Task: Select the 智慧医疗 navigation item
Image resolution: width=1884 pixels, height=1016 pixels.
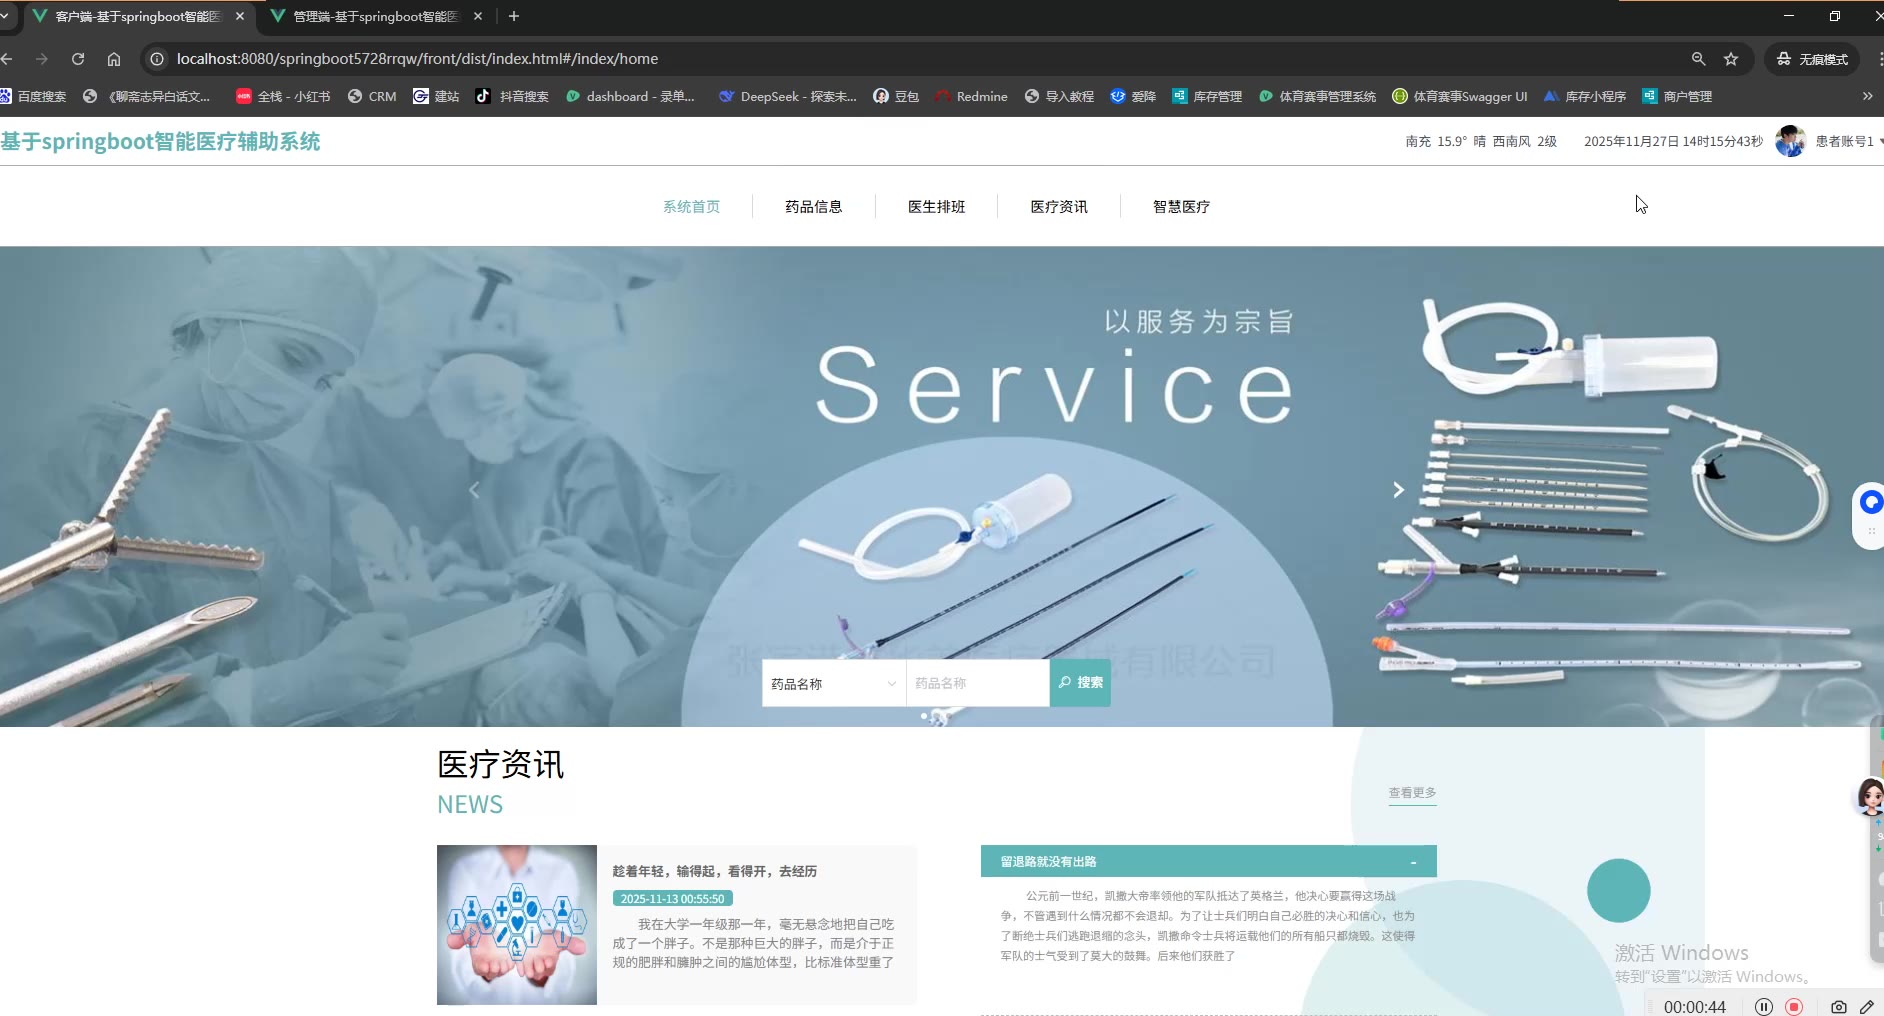Action: pyautogui.click(x=1182, y=206)
